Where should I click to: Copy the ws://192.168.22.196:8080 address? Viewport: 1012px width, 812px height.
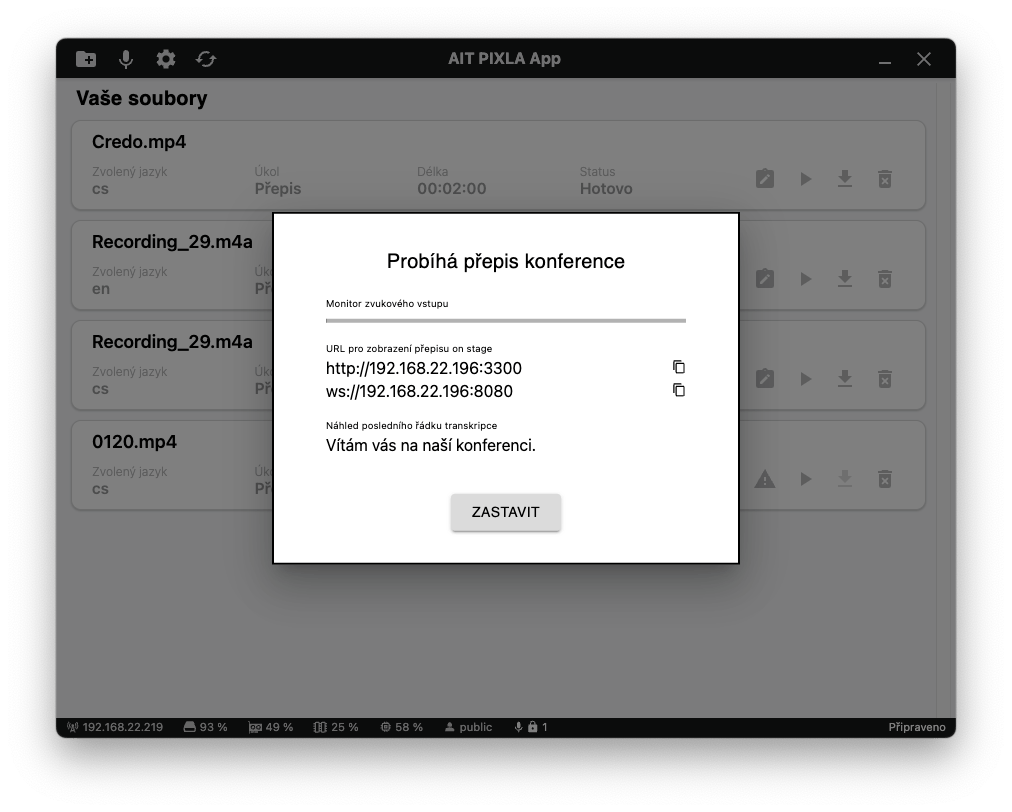tap(679, 390)
